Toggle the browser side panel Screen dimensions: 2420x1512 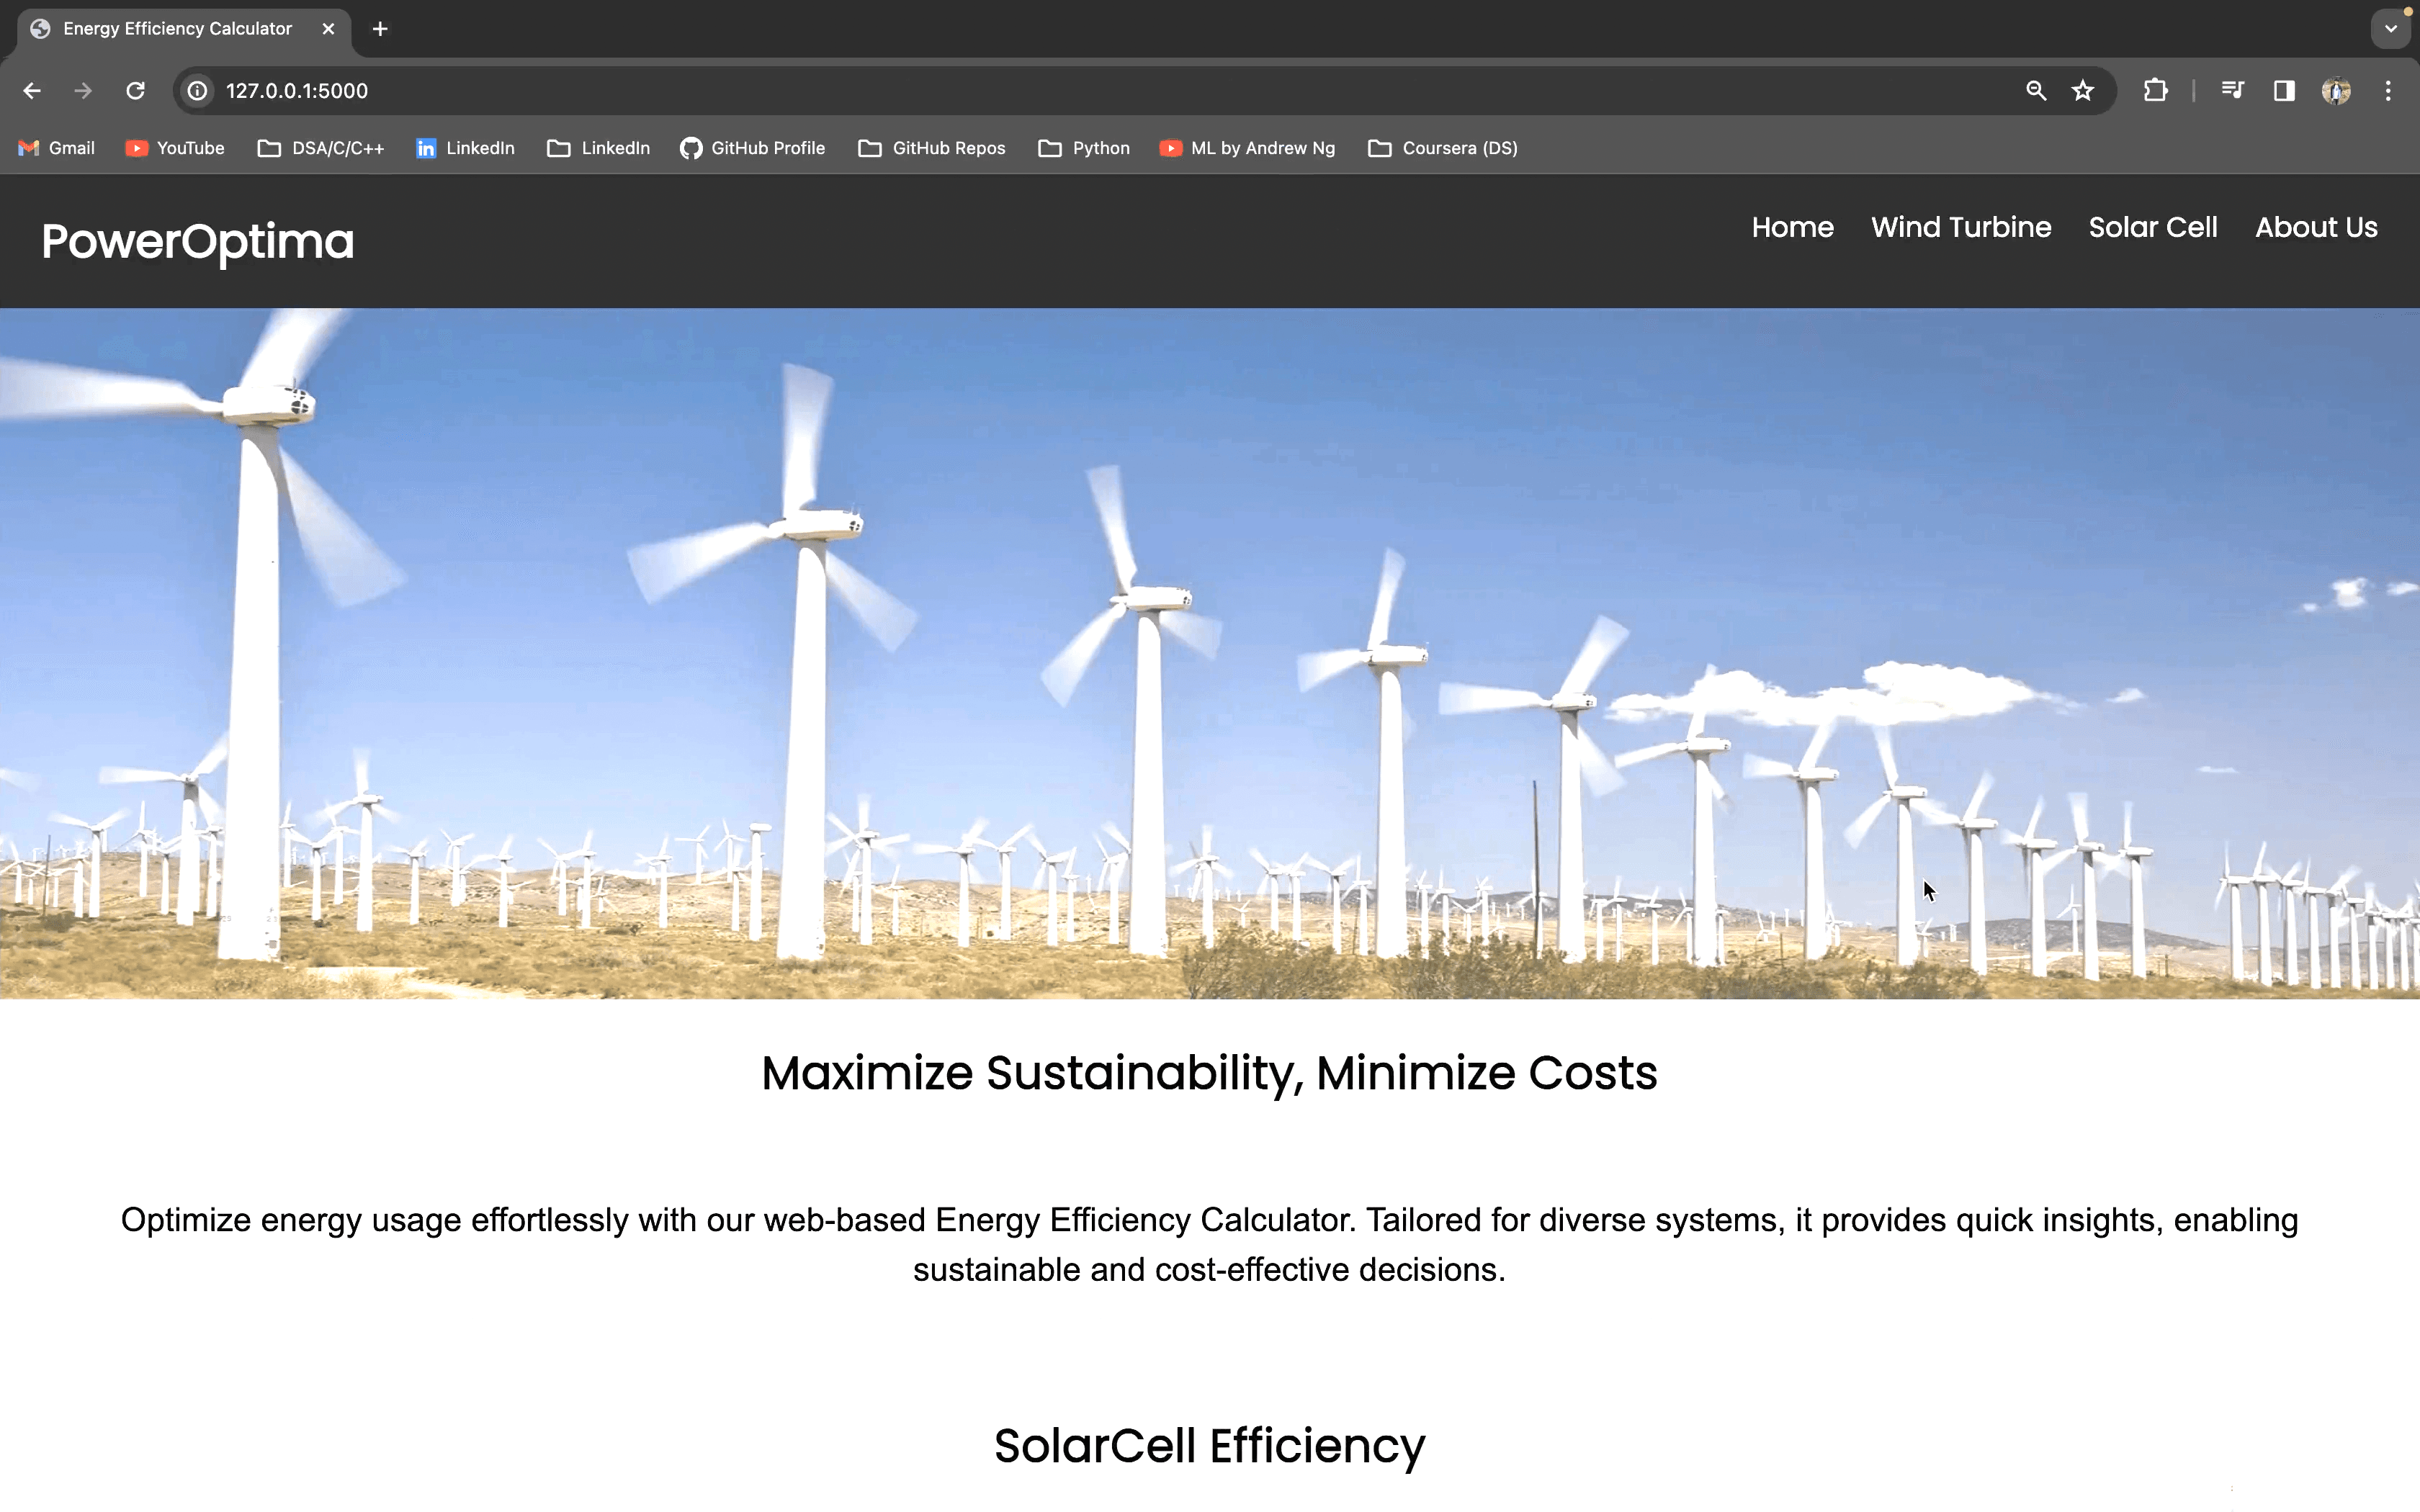pos(2284,91)
